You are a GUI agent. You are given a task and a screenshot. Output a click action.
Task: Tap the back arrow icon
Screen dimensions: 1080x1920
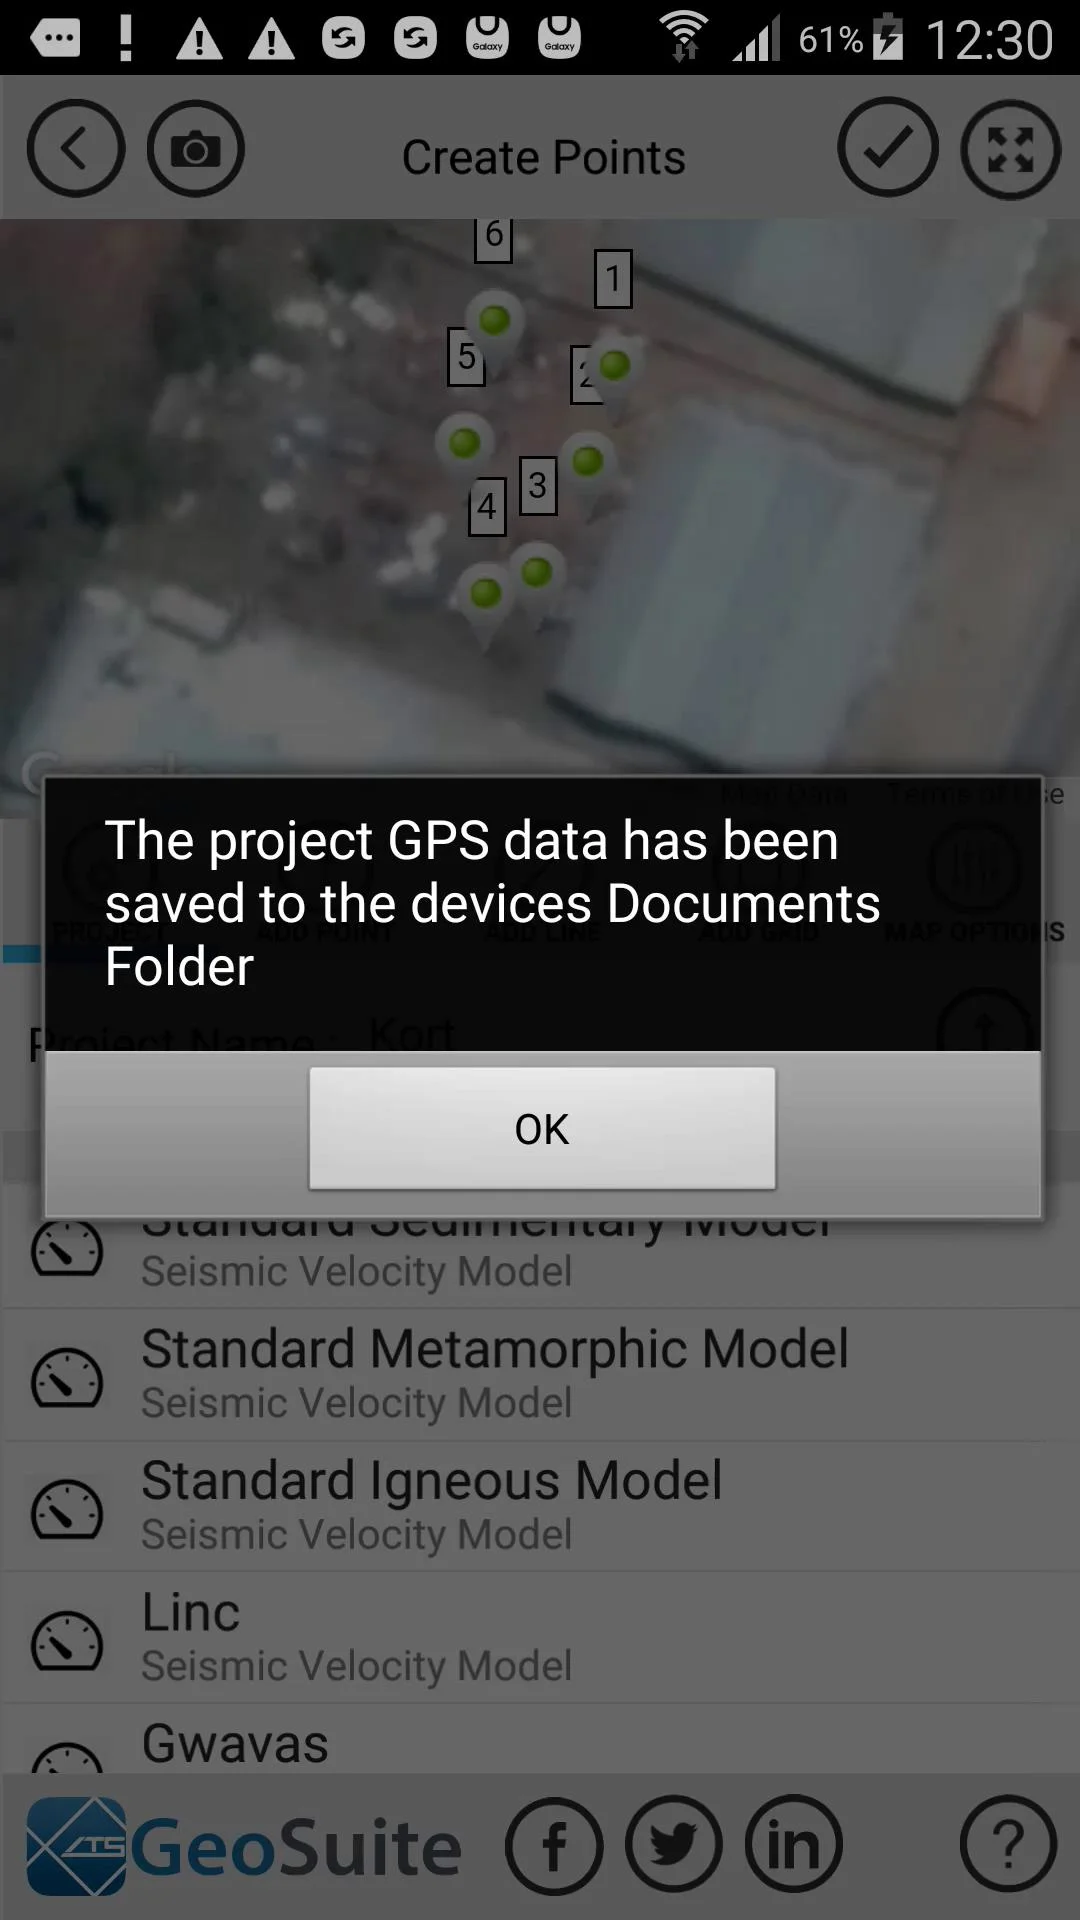tap(75, 149)
